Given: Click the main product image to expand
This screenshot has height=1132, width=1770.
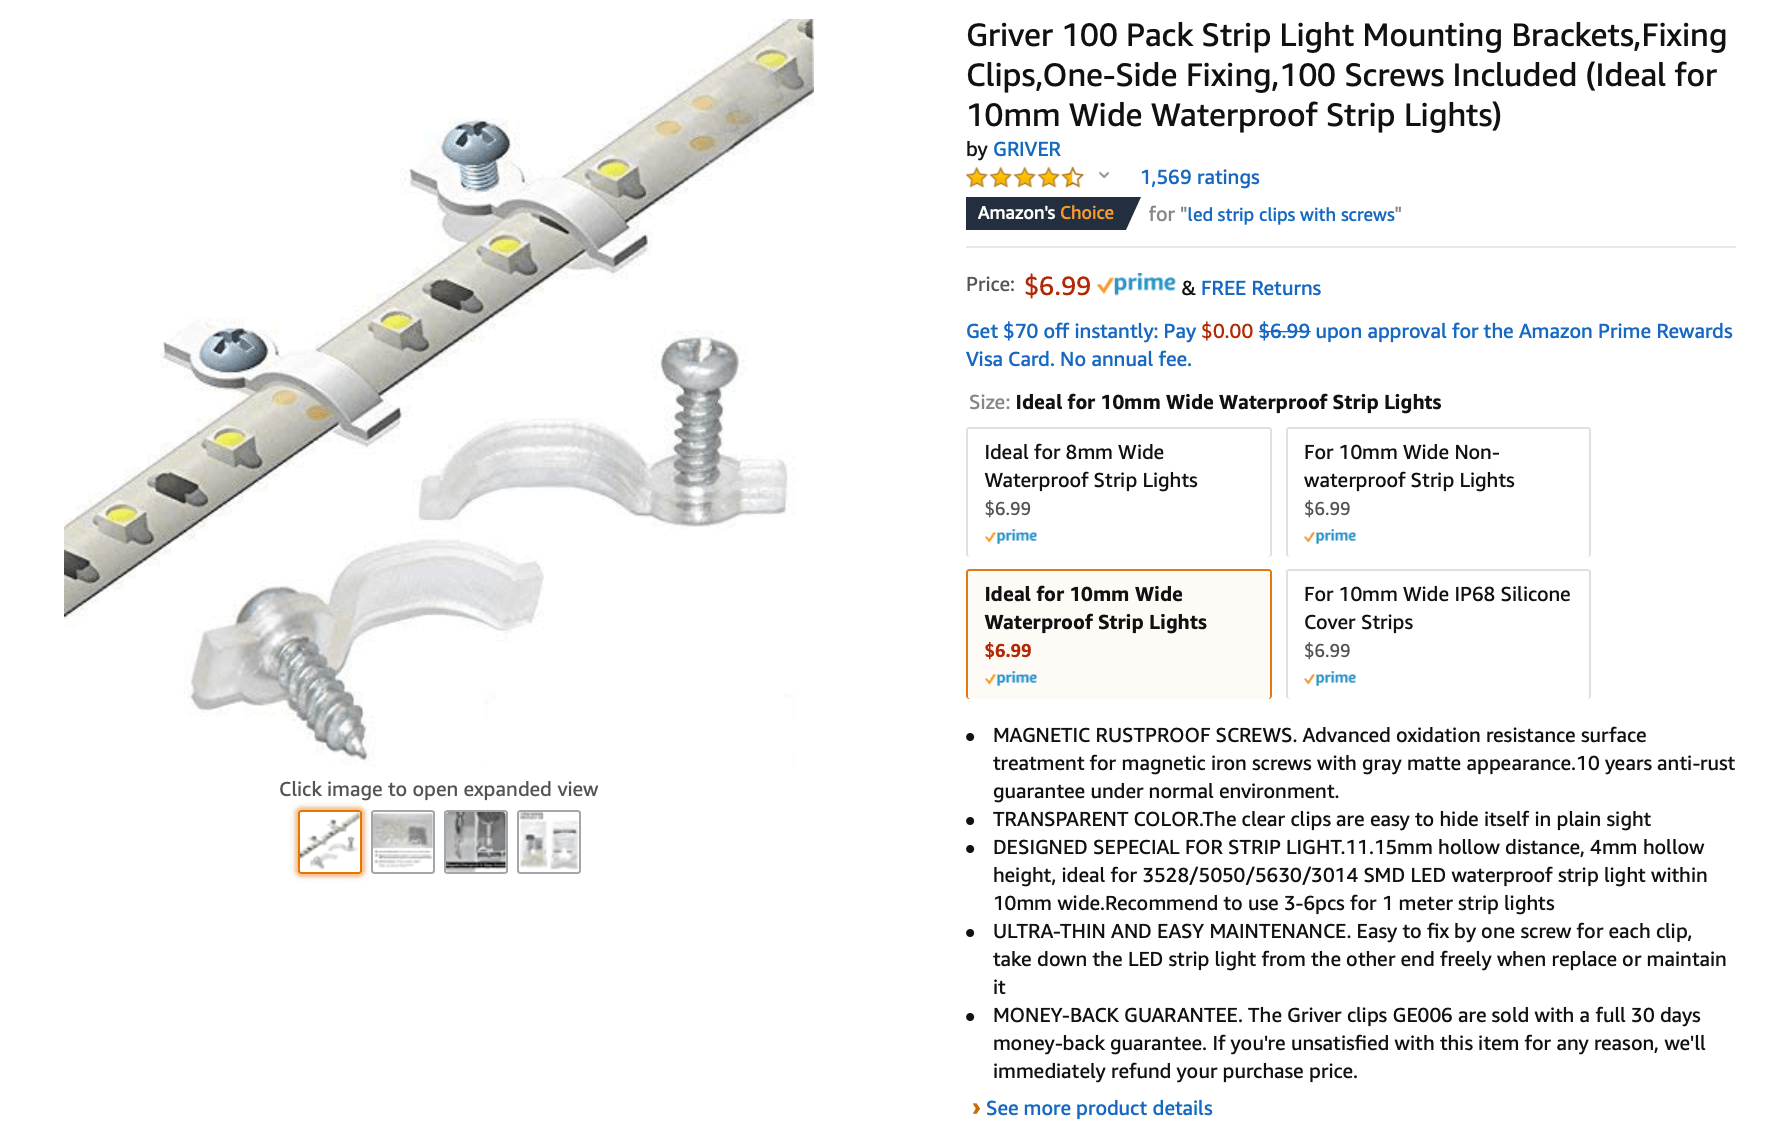Looking at the screenshot, I should point(439,390).
